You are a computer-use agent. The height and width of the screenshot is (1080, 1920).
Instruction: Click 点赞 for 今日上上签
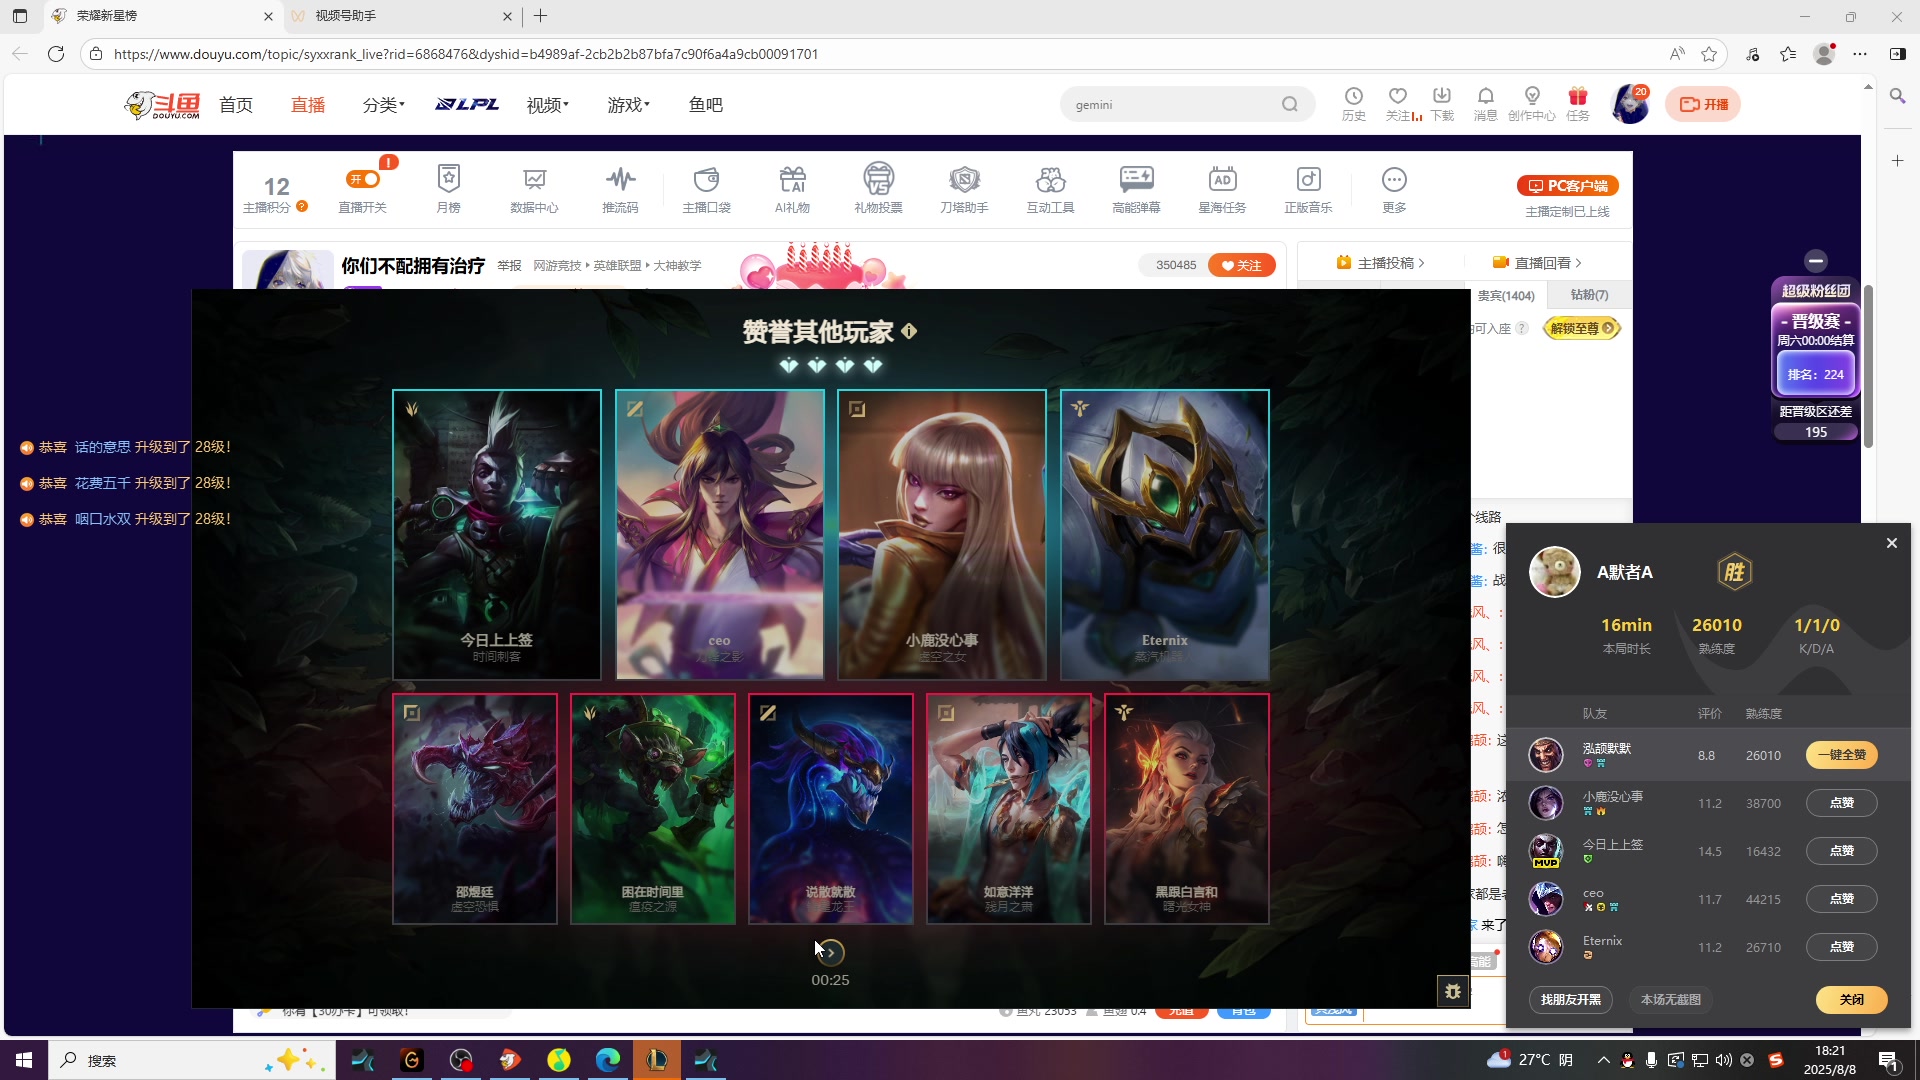tap(1842, 851)
